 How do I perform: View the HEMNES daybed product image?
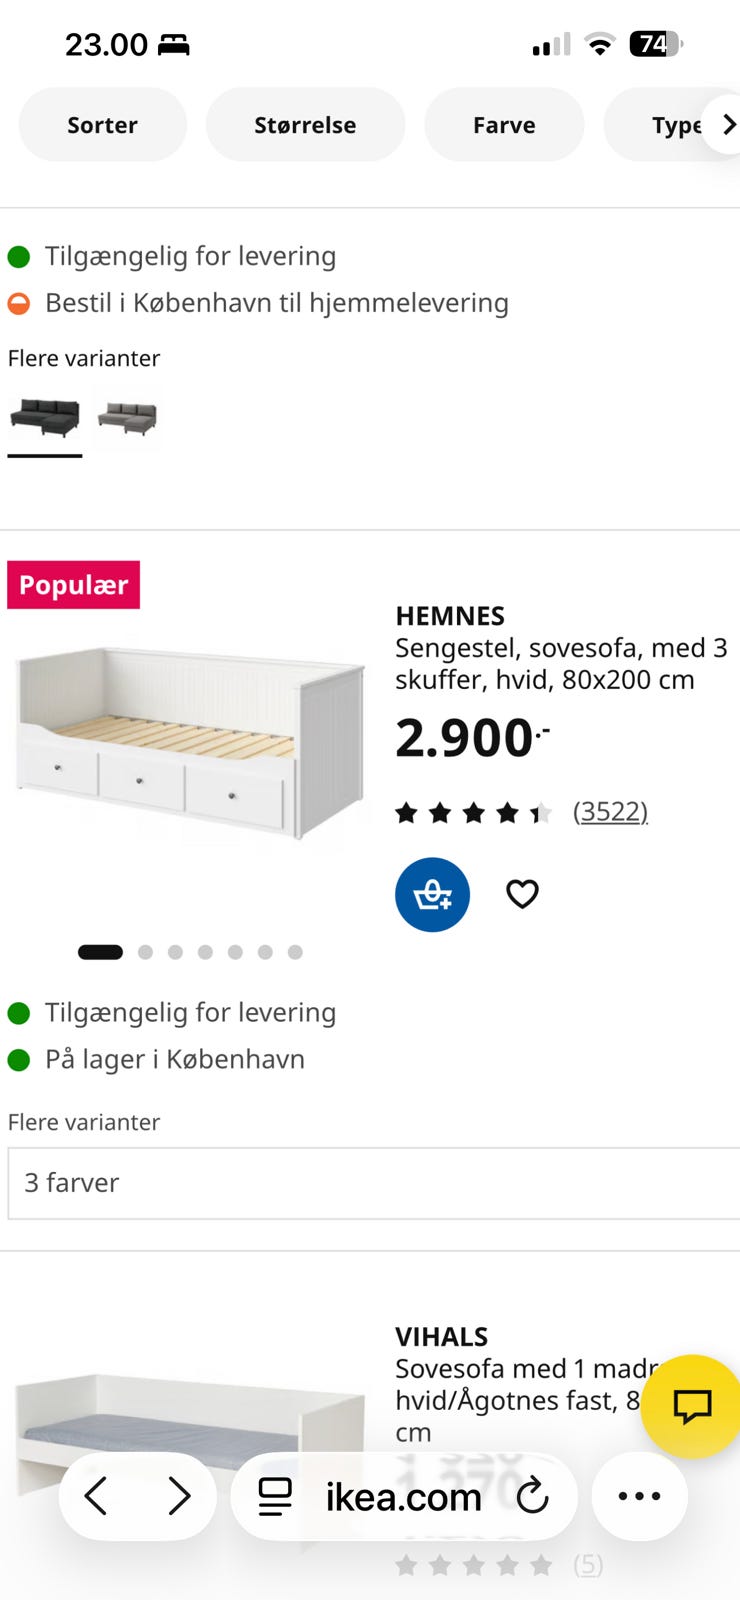coord(190,740)
